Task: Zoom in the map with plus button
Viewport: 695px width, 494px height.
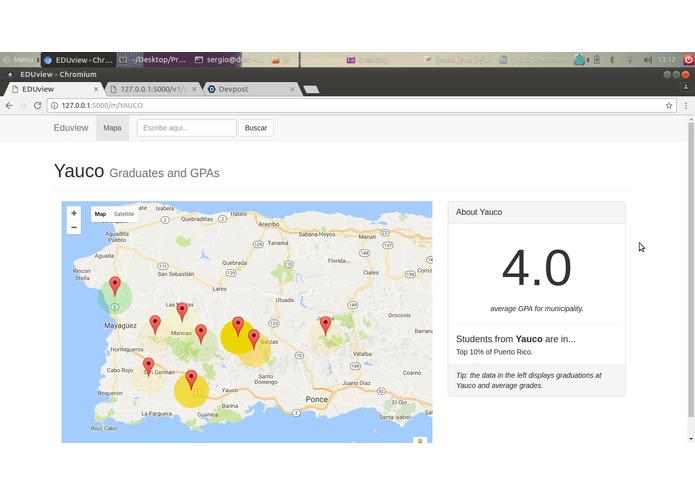Action: pos(74,213)
